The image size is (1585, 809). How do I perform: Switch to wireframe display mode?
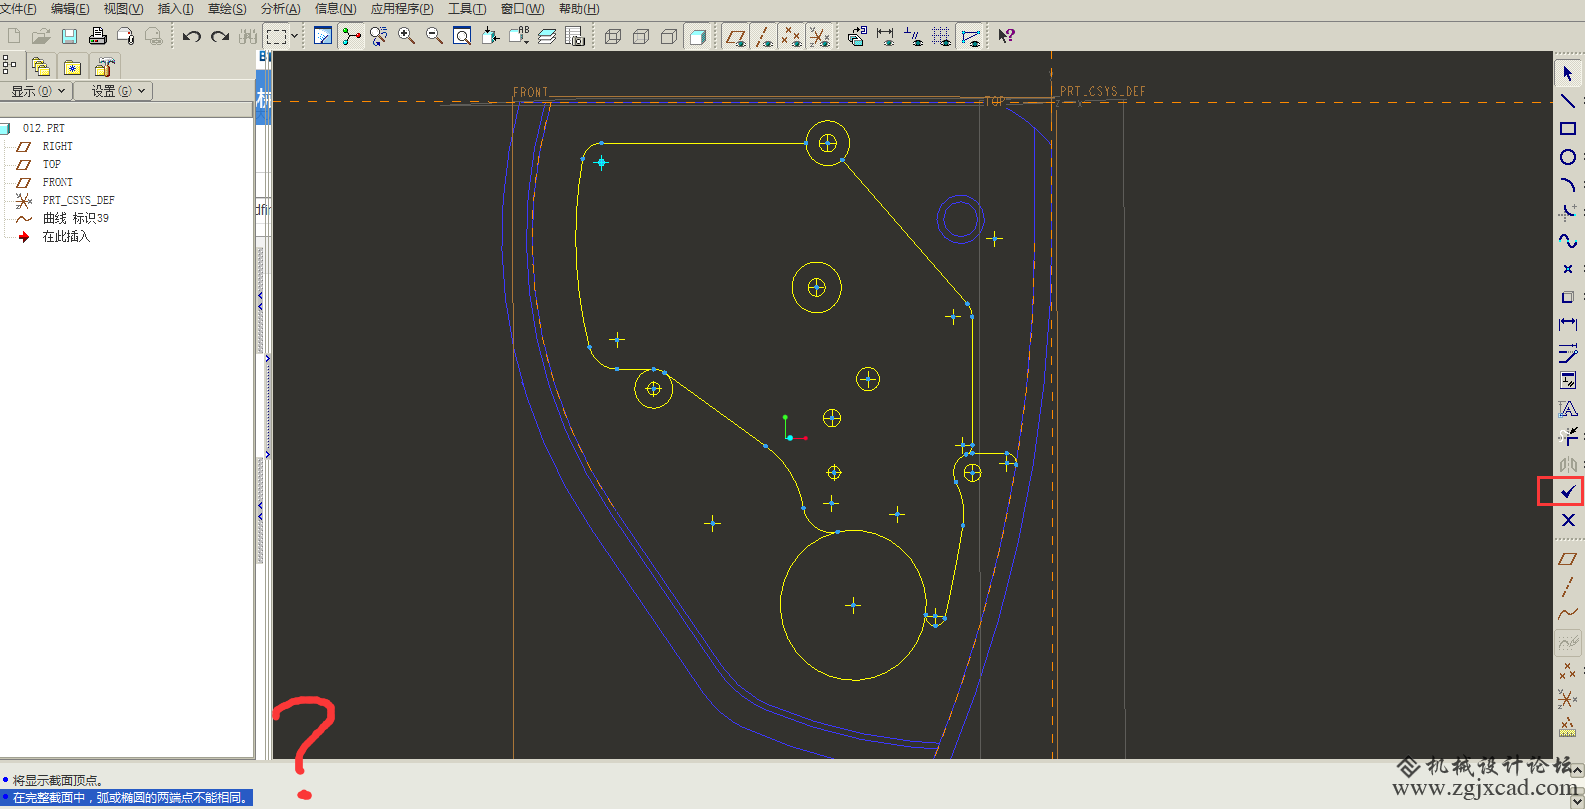pyautogui.click(x=613, y=36)
